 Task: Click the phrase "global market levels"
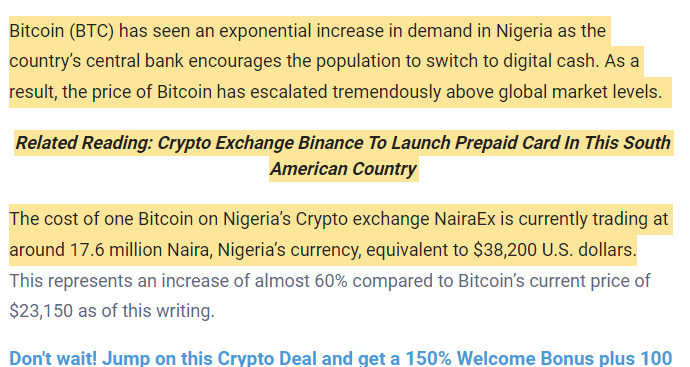[580, 92]
